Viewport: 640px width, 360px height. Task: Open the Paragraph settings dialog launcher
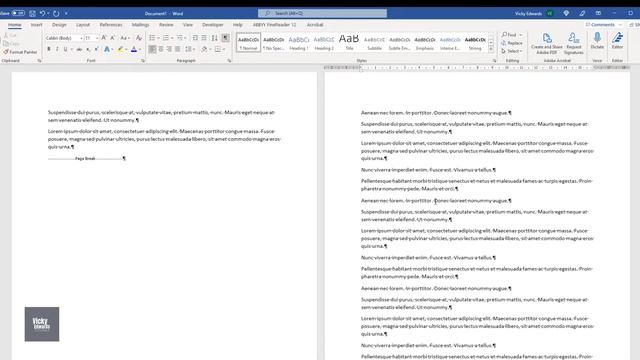pos(229,60)
